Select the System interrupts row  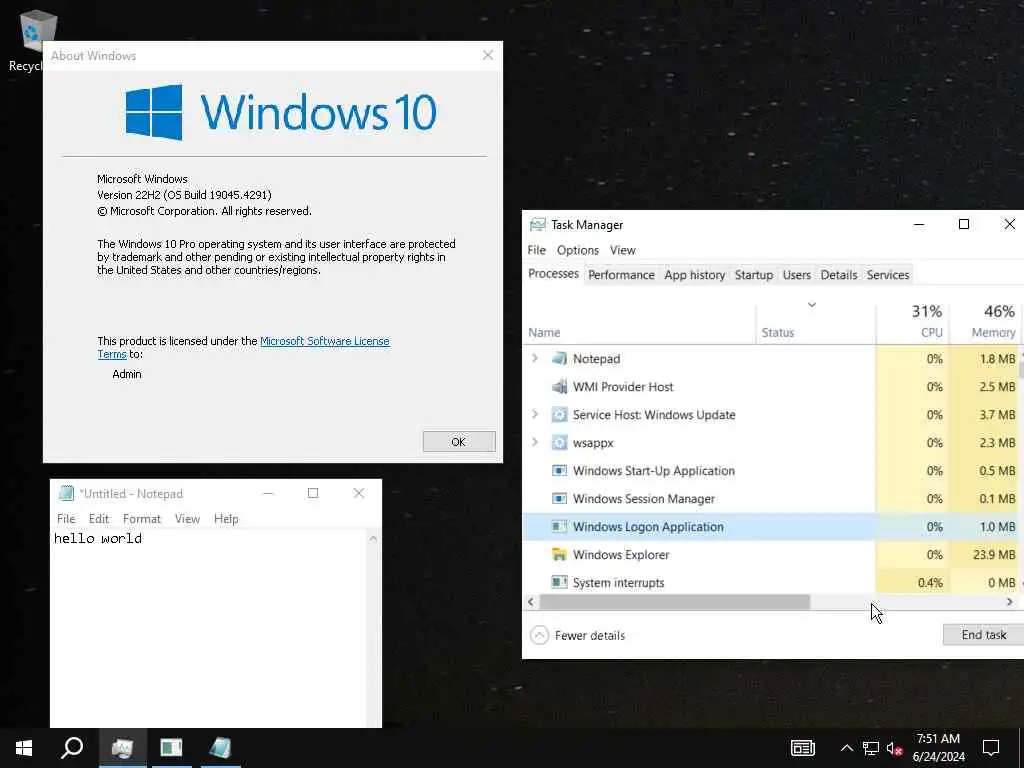click(773, 582)
